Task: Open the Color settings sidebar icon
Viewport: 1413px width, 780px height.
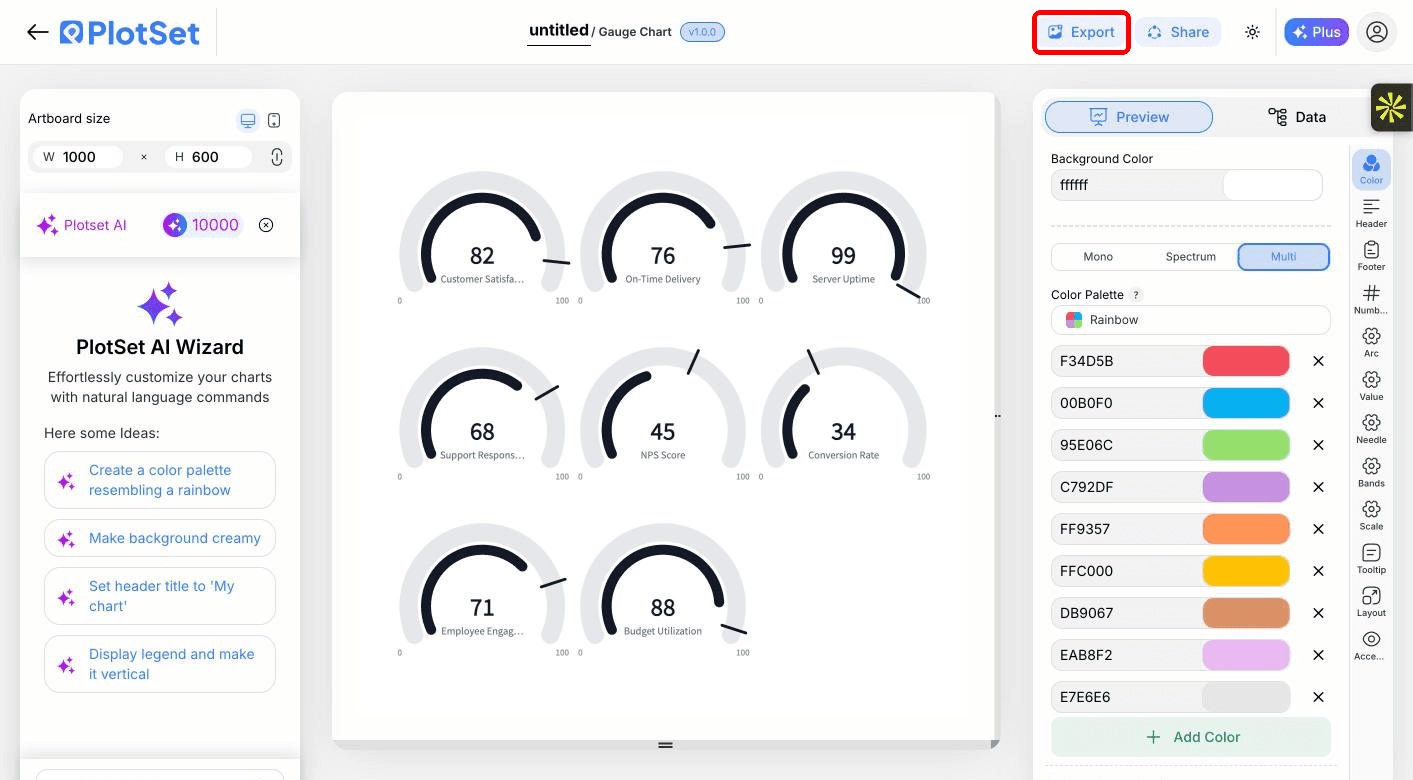Action: point(1371,168)
